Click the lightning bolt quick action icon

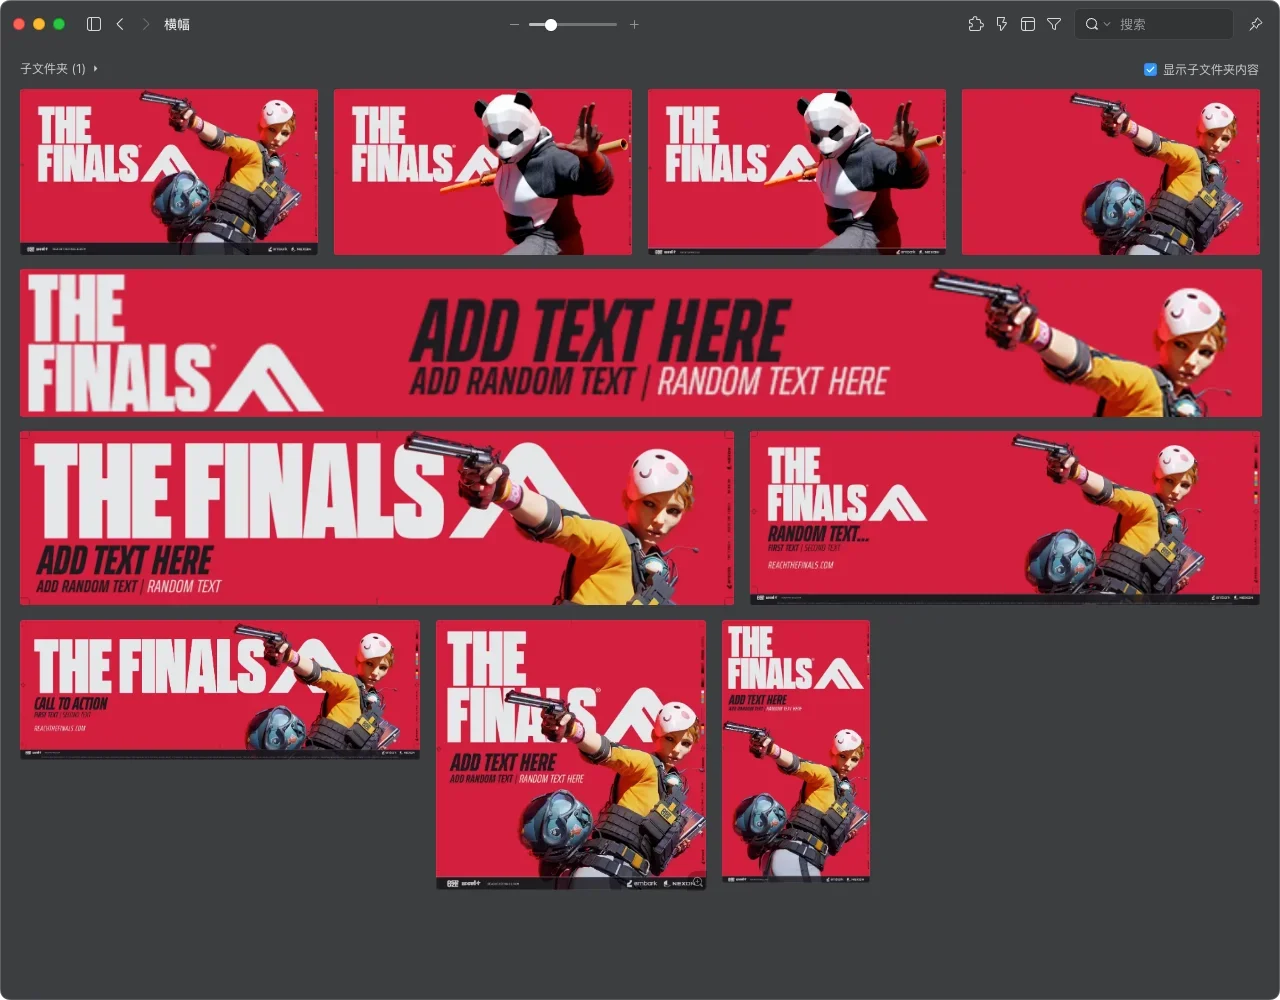pos(1001,24)
